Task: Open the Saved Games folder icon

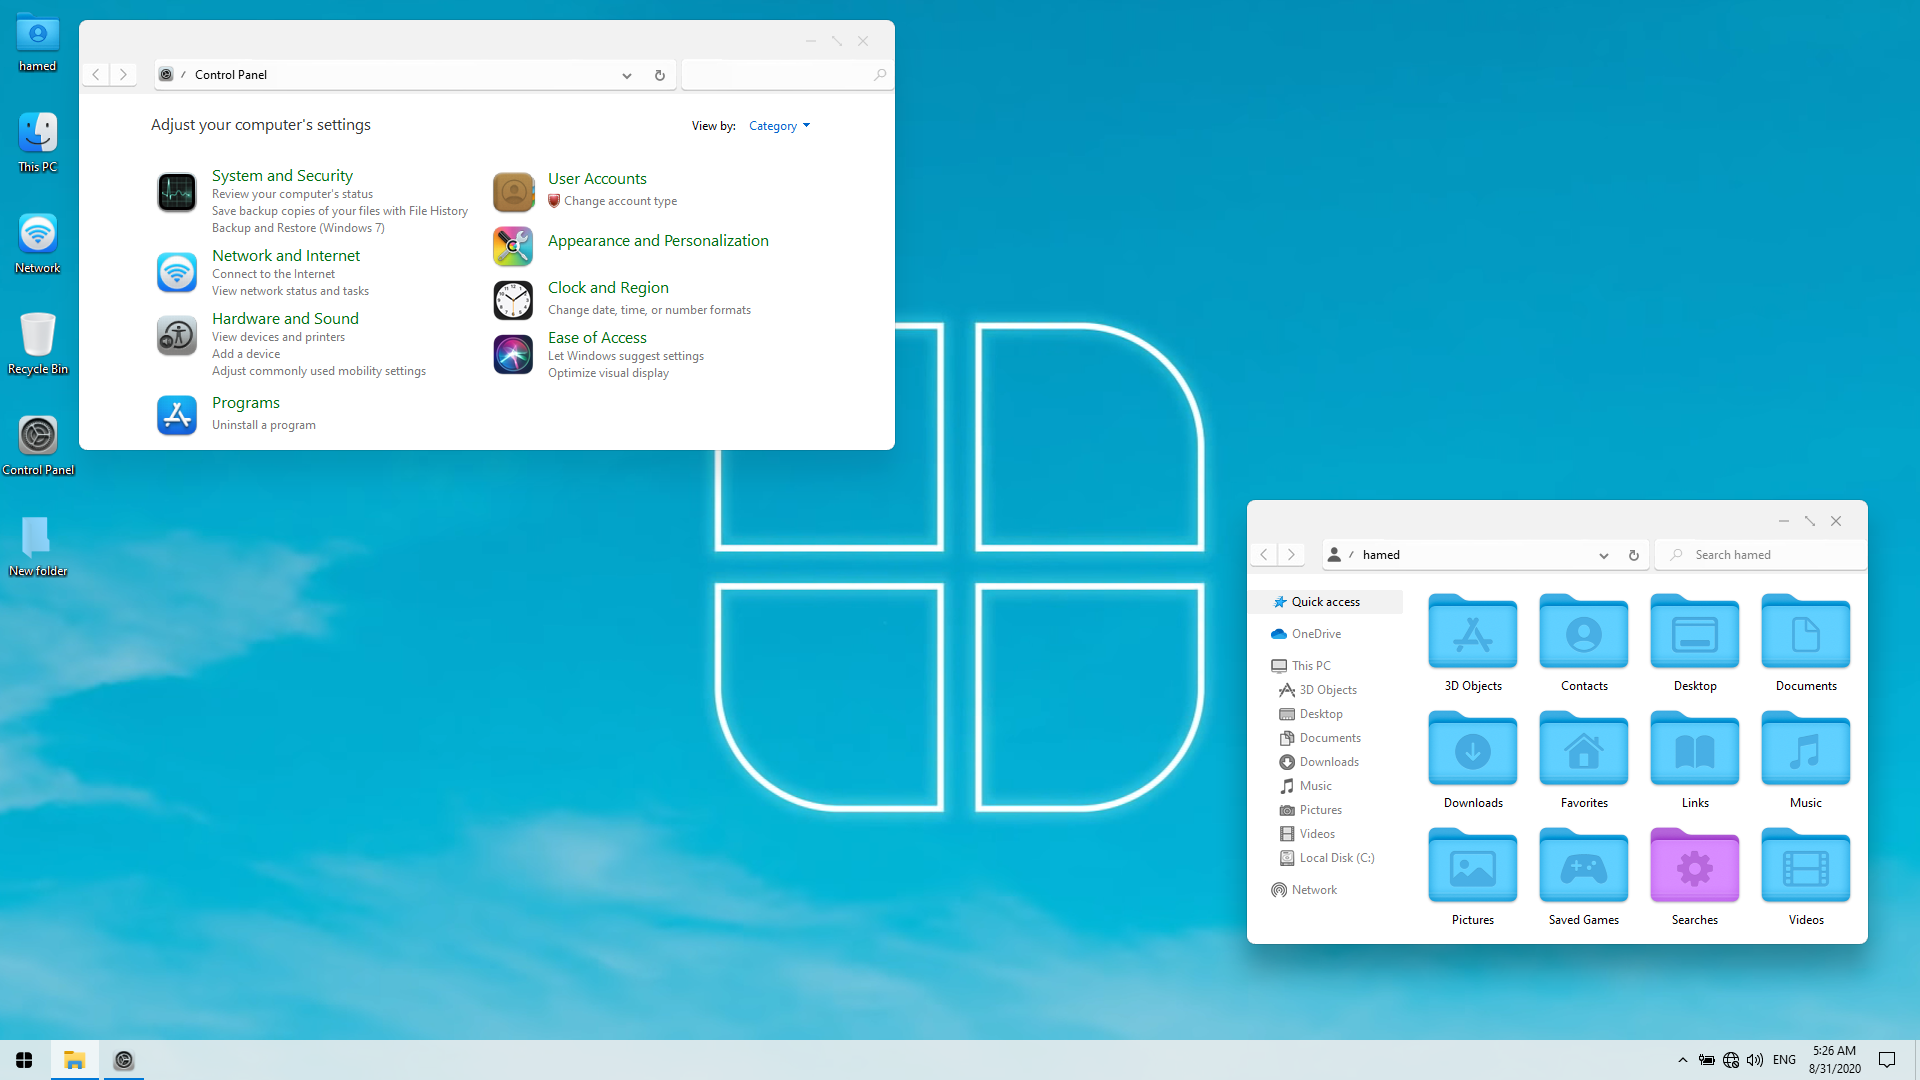Action: tap(1583, 867)
